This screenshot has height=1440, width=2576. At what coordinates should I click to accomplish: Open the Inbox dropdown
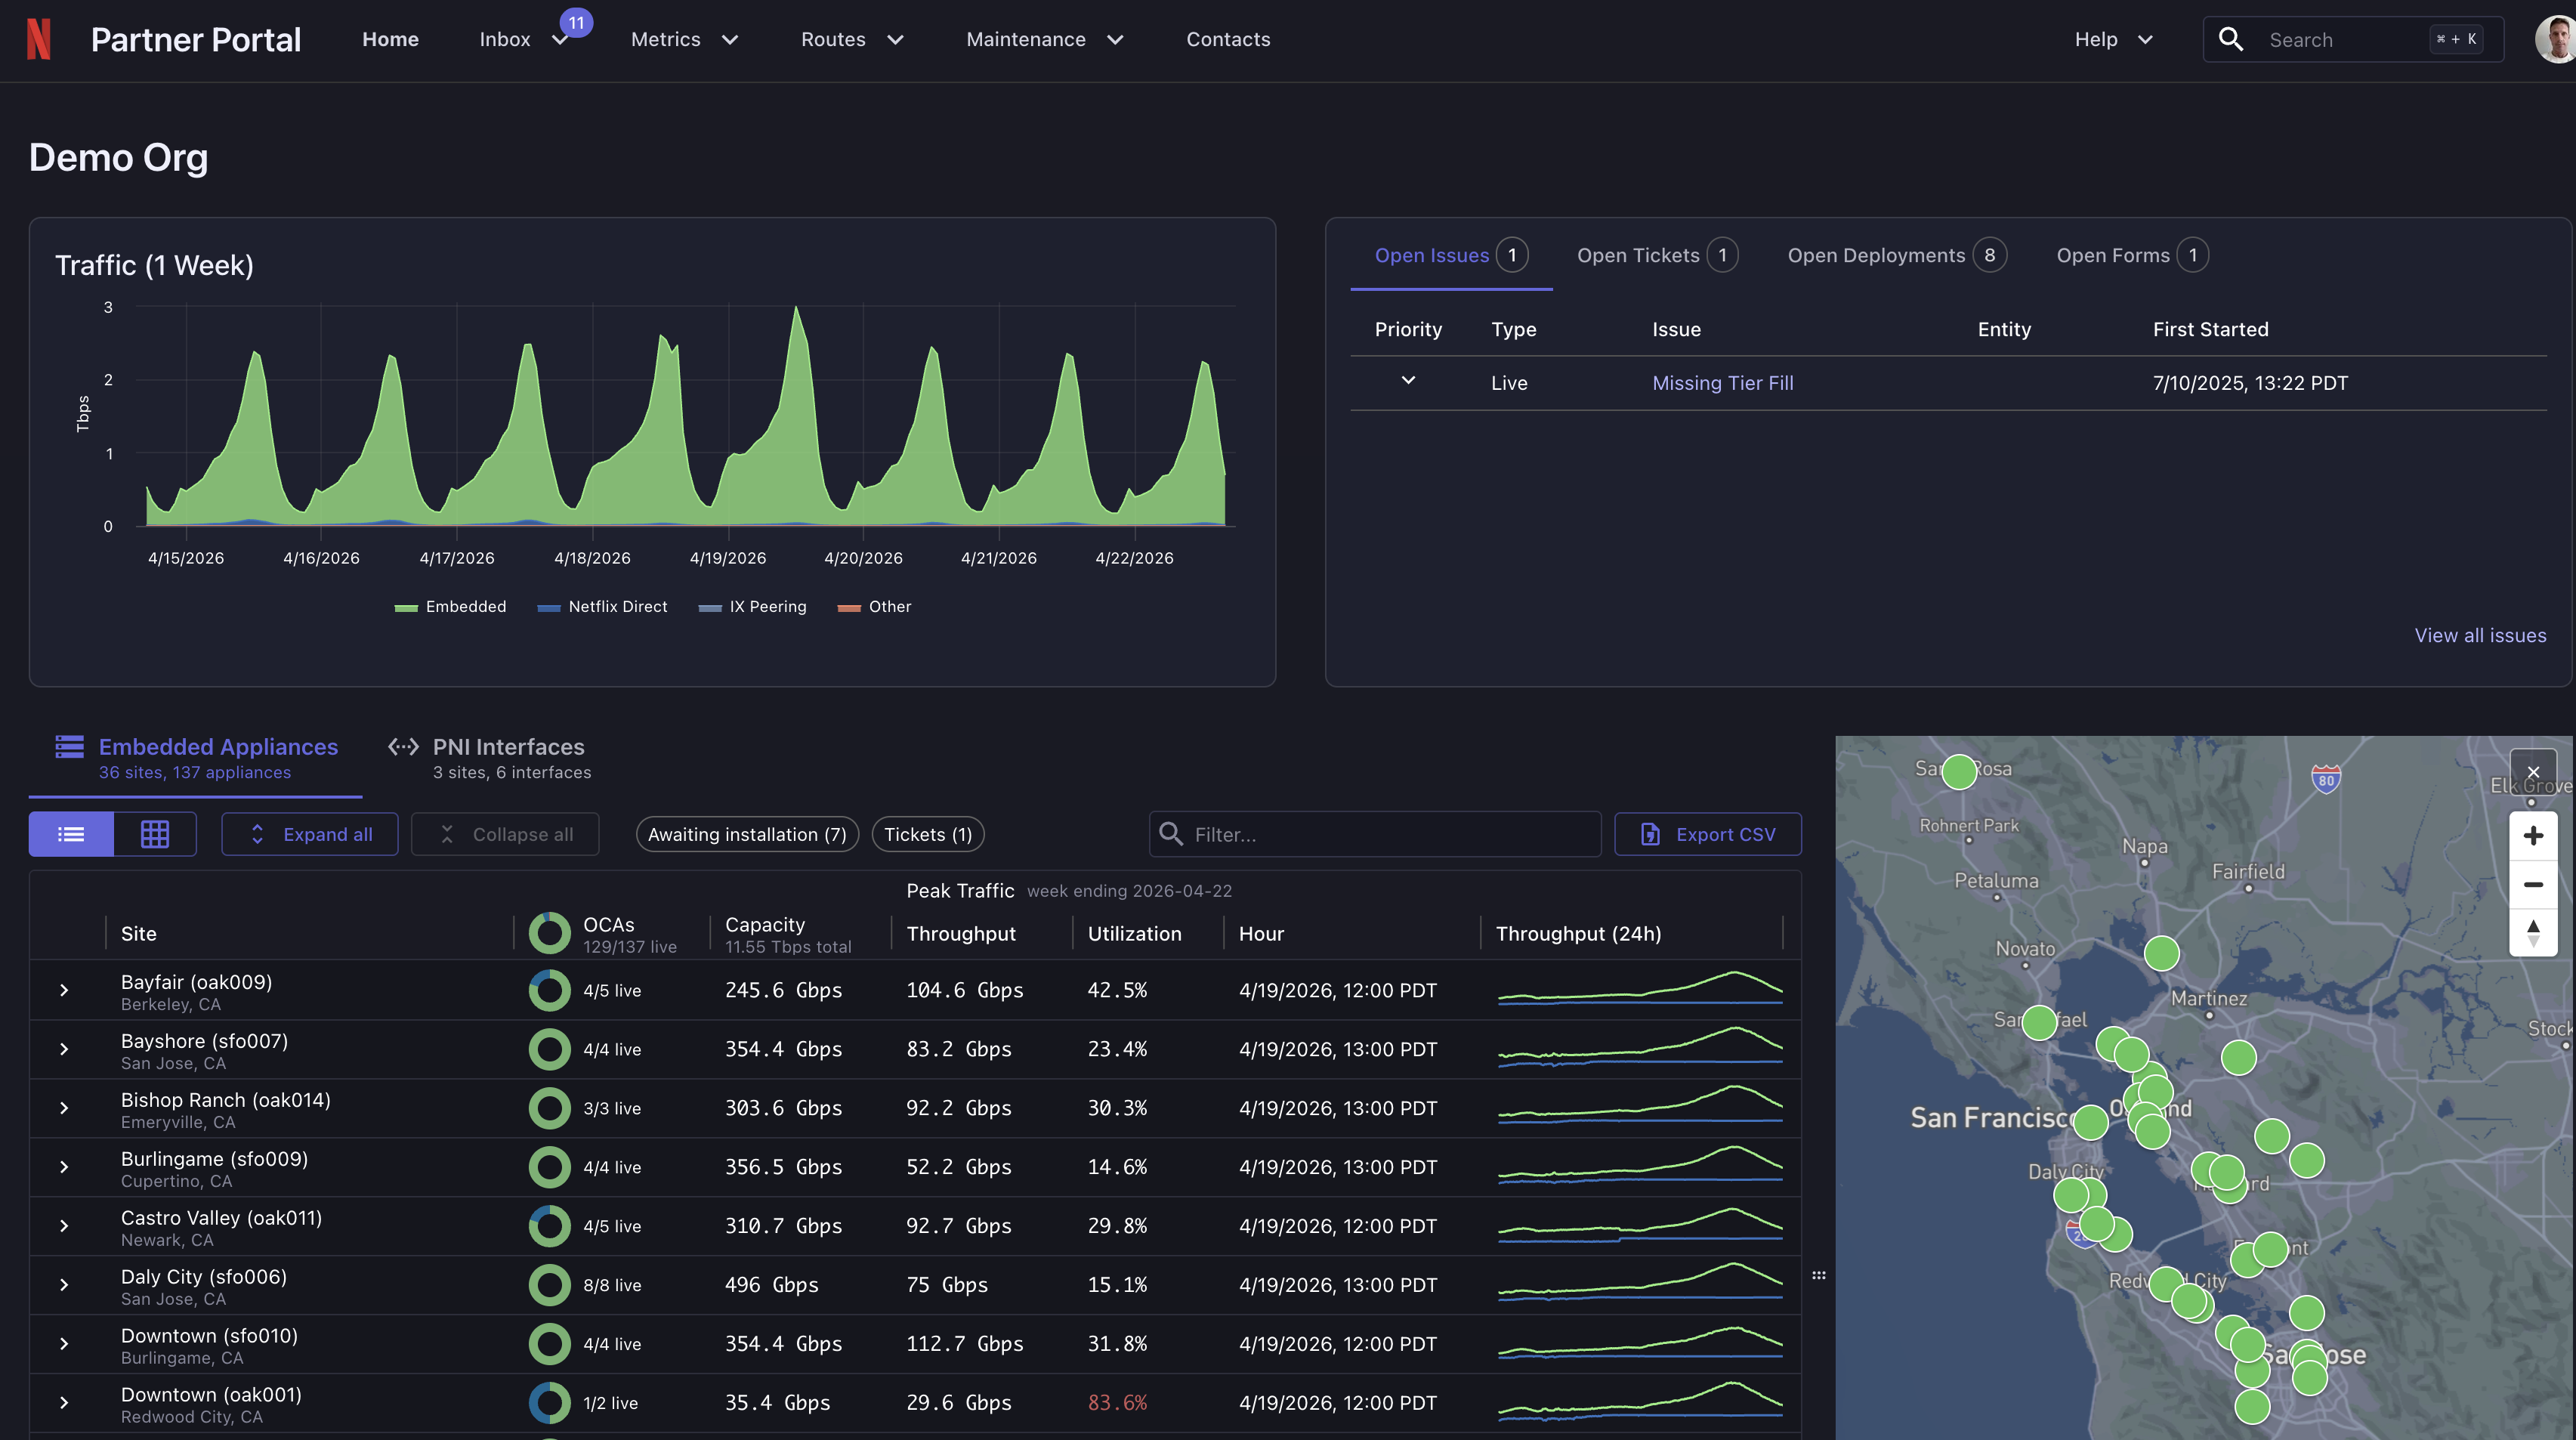pos(523,39)
